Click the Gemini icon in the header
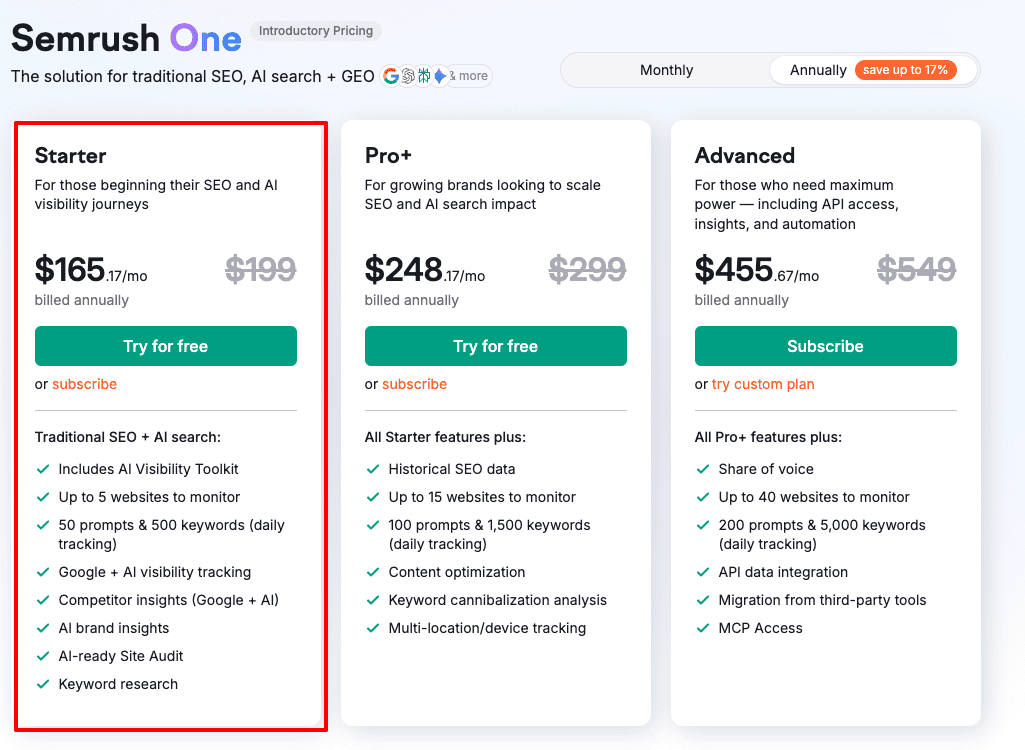1025x750 pixels. tap(438, 75)
